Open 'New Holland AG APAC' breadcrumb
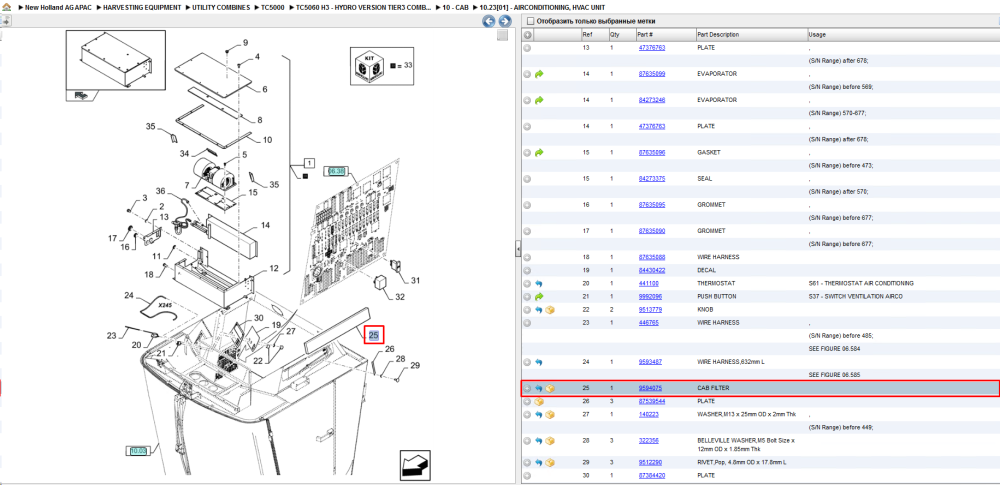 [58, 7]
